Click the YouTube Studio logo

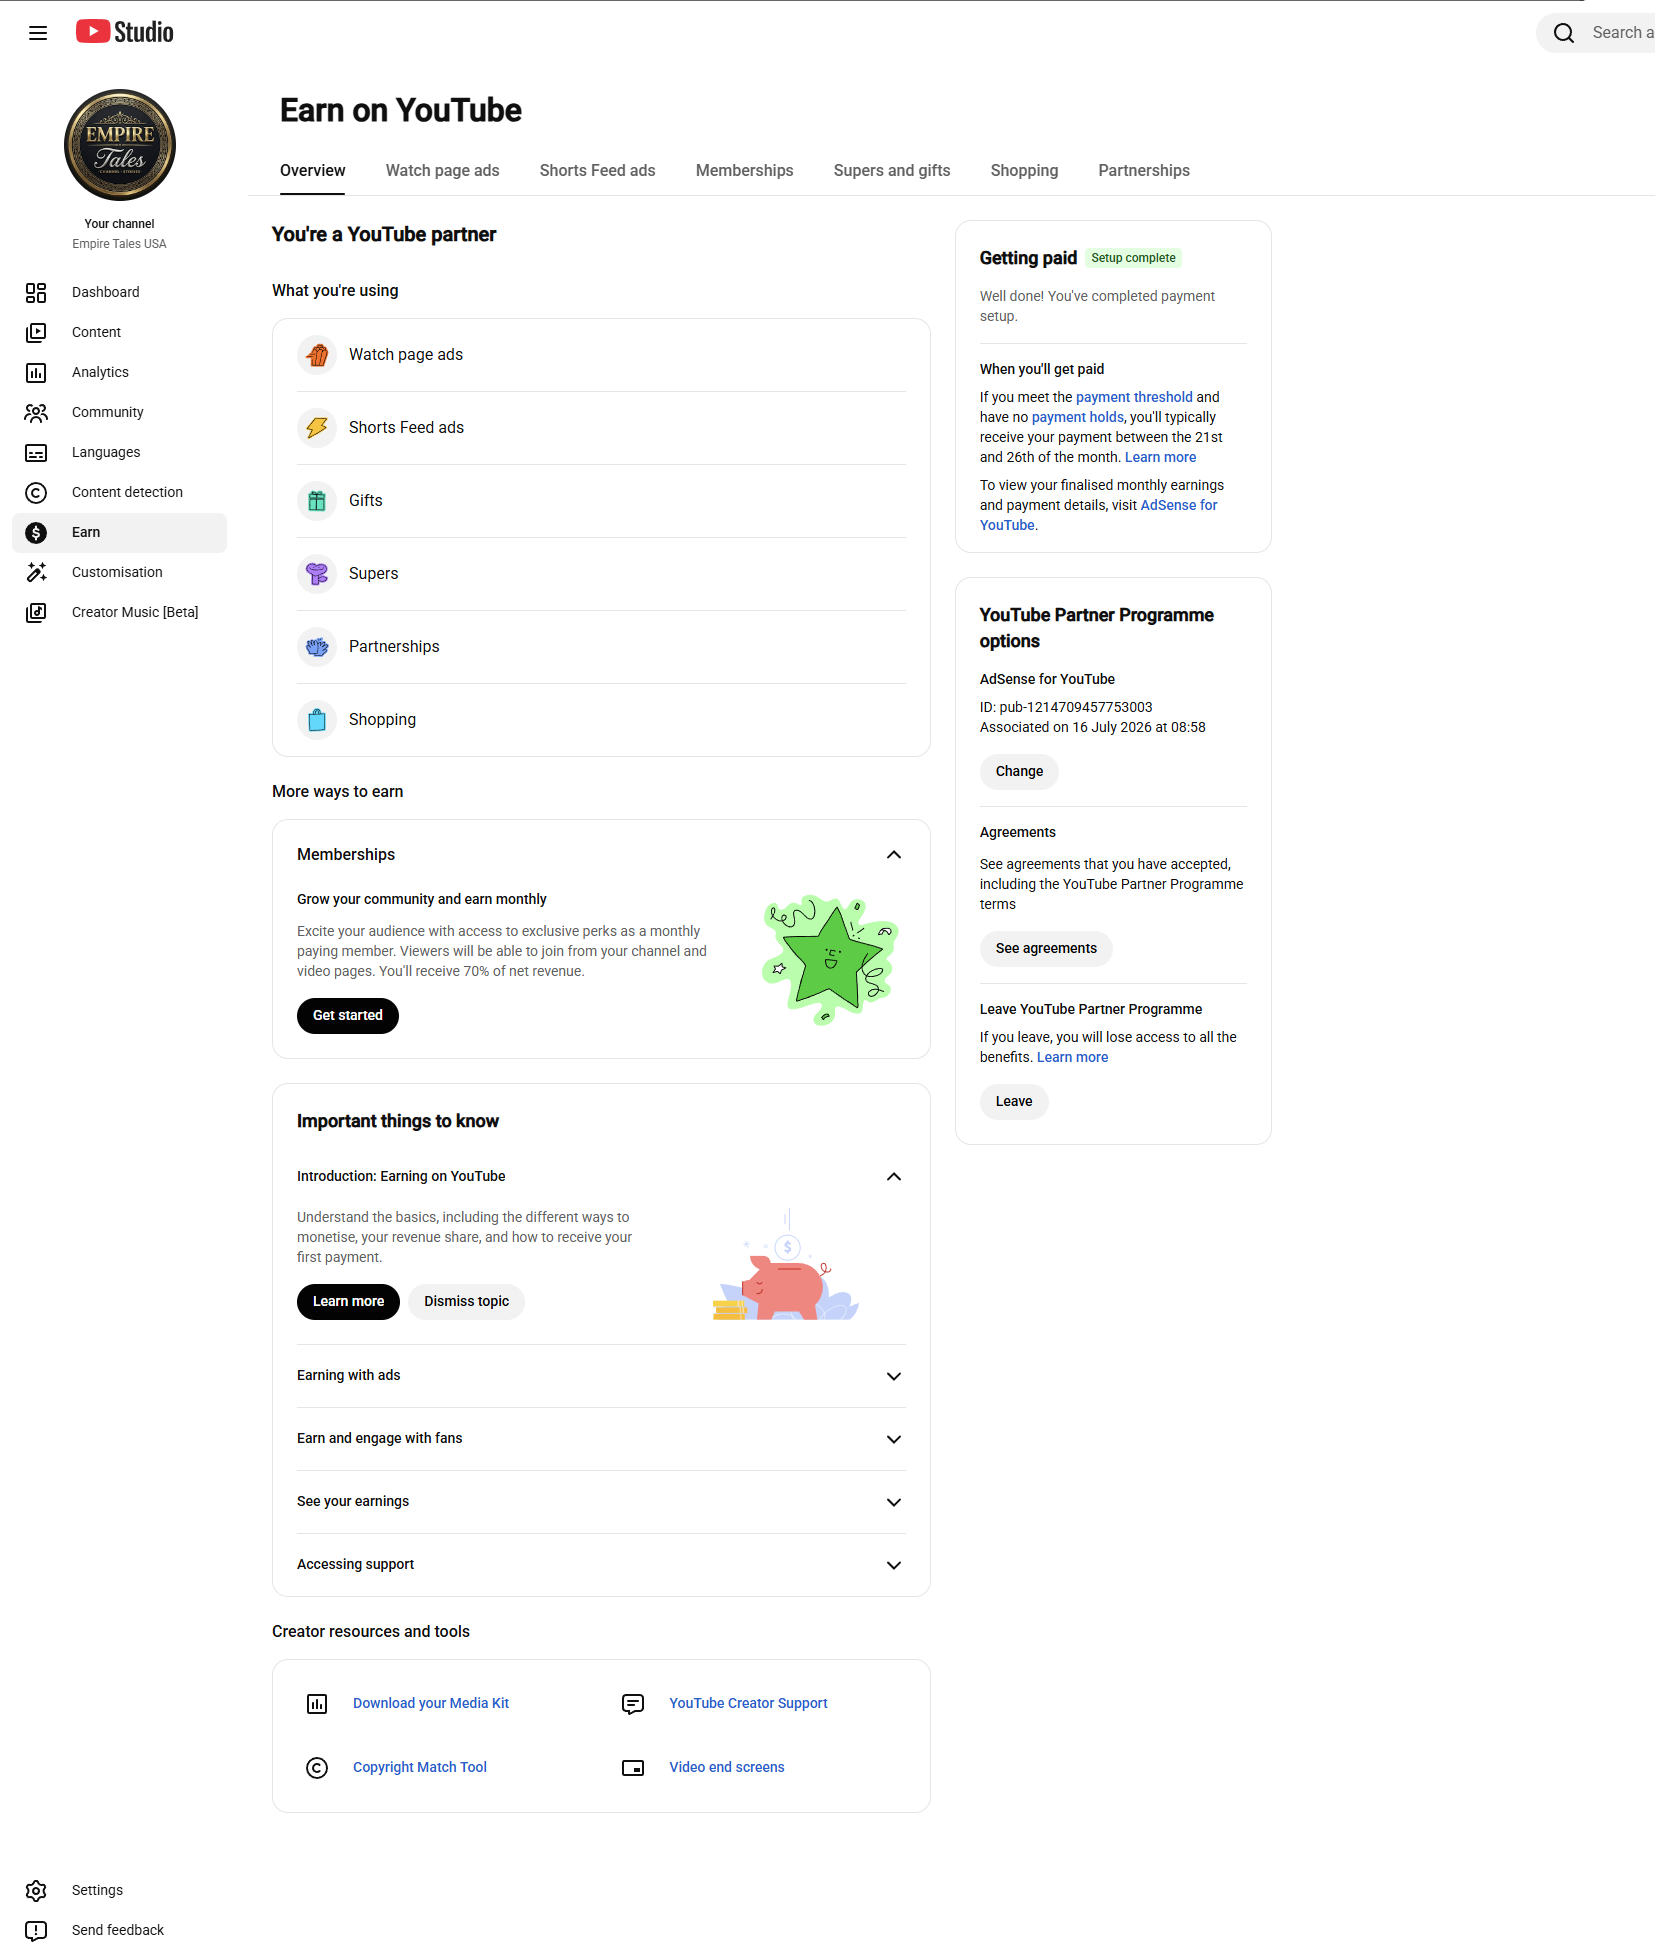pyautogui.click(x=125, y=32)
